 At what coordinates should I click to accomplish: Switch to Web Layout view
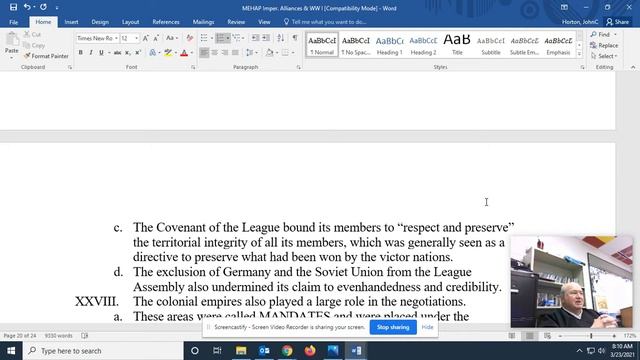(x=547, y=336)
